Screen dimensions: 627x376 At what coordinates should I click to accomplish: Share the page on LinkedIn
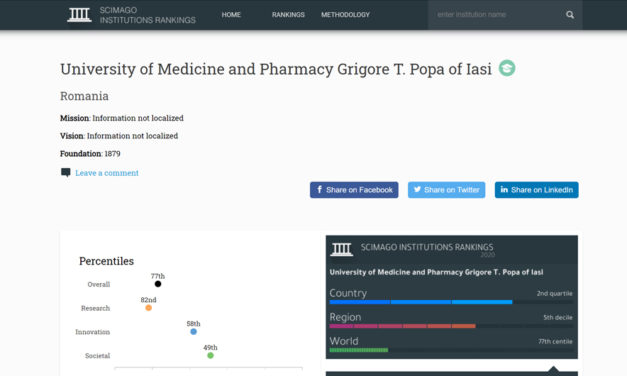(536, 190)
